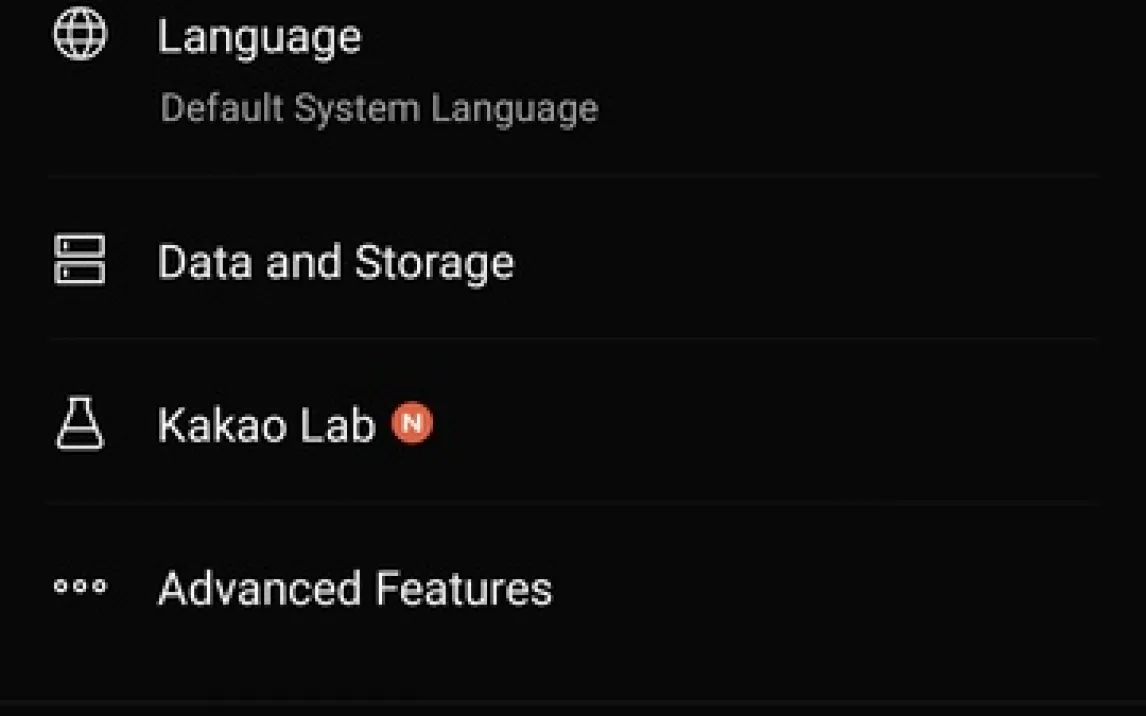Select the Data and Storage label
1146x716 pixels.
click(336, 262)
